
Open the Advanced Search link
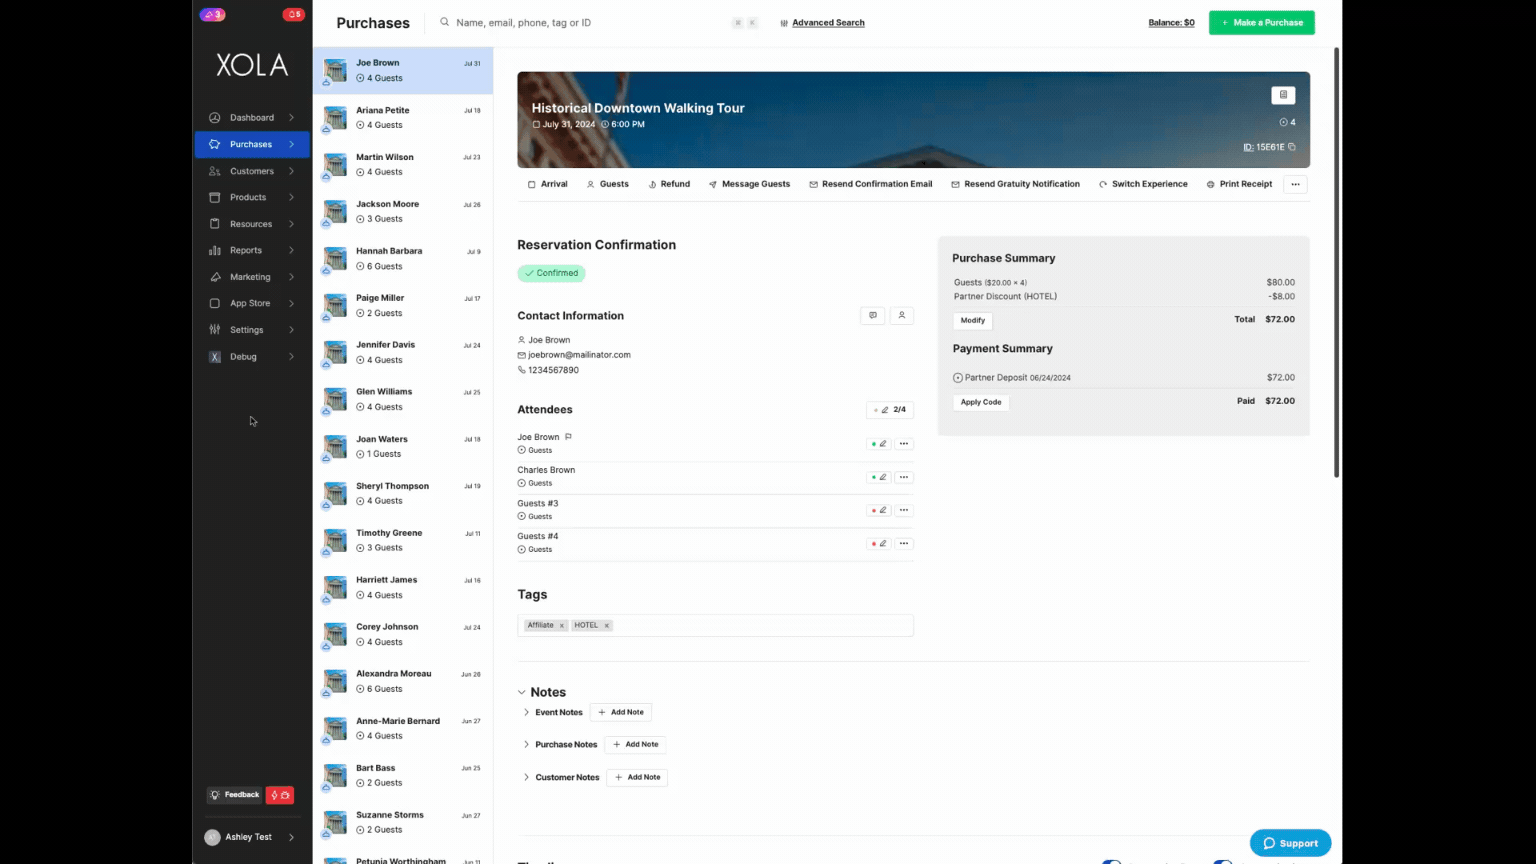click(x=828, y=22)
